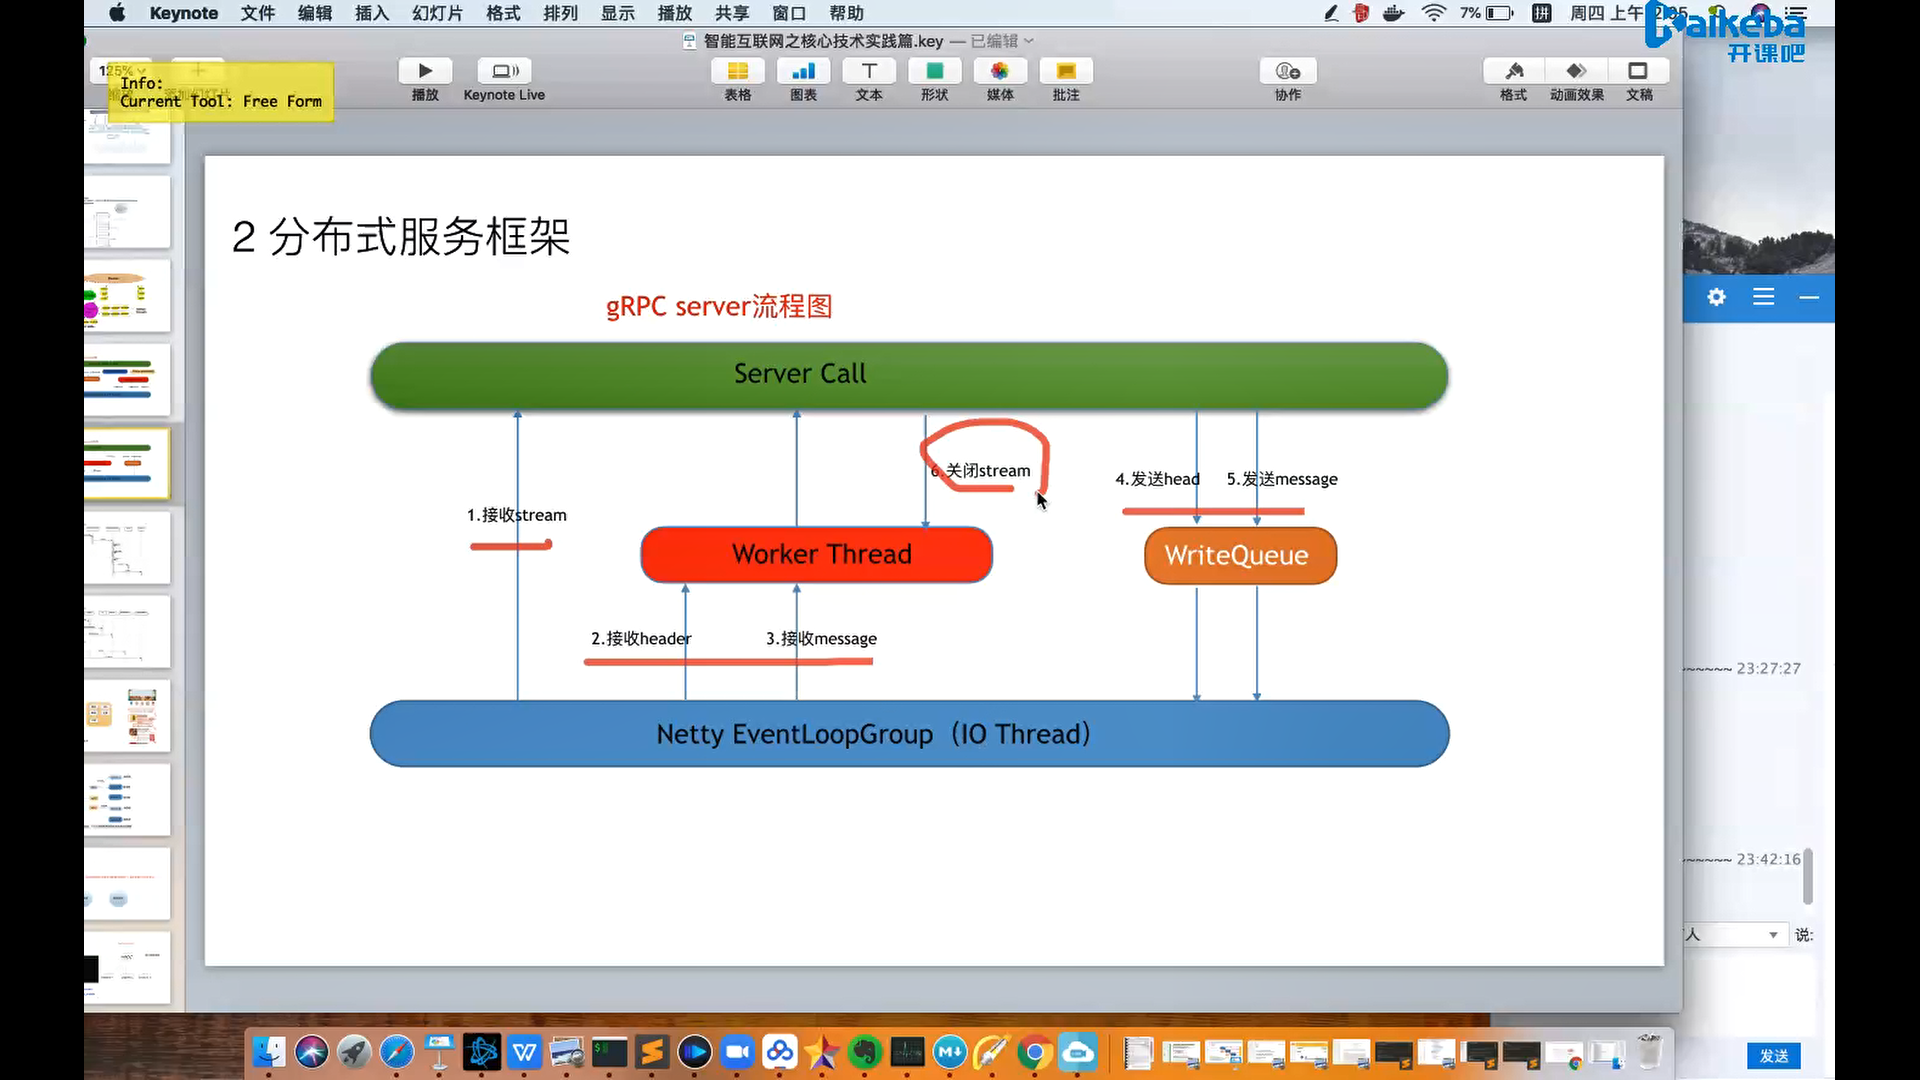1920x1080 pixels.
Task: Add a text box with Text tool
Action: coord(869,71)
